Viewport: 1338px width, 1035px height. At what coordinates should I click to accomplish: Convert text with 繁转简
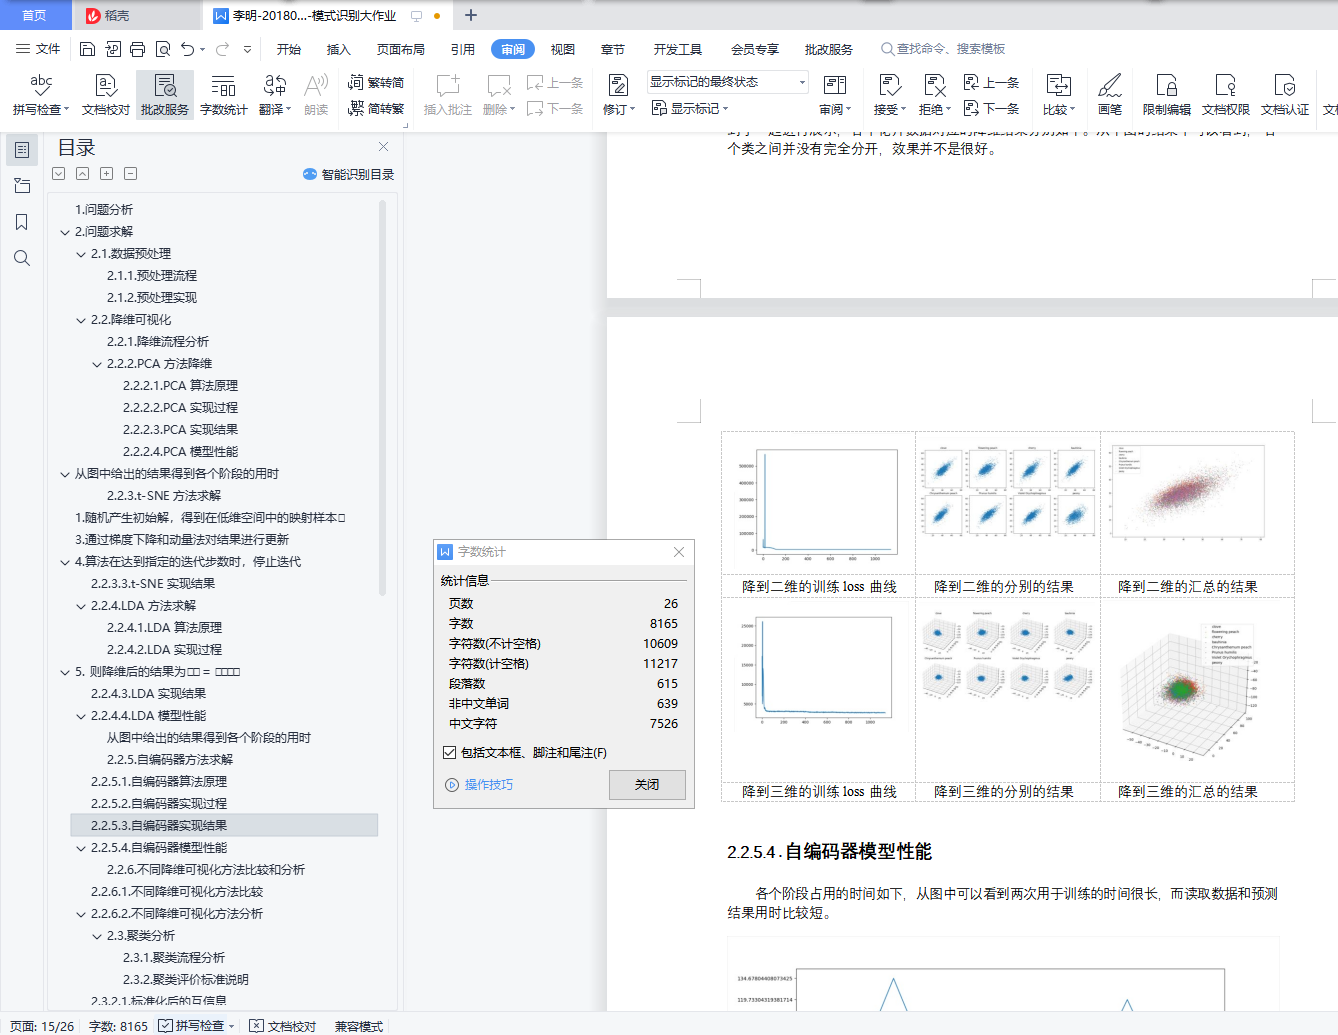[376, 83]
